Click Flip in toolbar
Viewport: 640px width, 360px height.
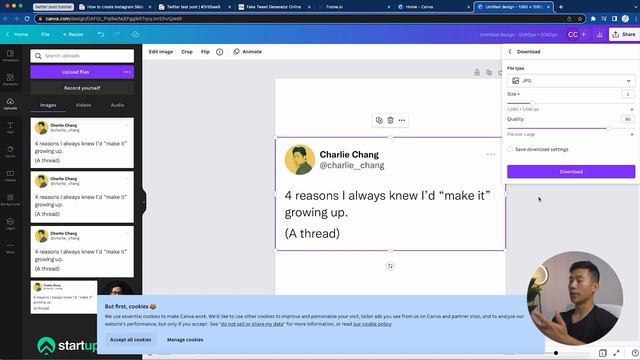(x=205, y=52)
